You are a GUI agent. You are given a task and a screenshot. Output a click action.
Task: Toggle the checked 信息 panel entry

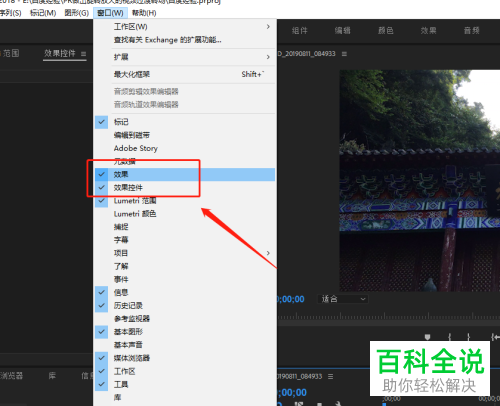(185, 292)
